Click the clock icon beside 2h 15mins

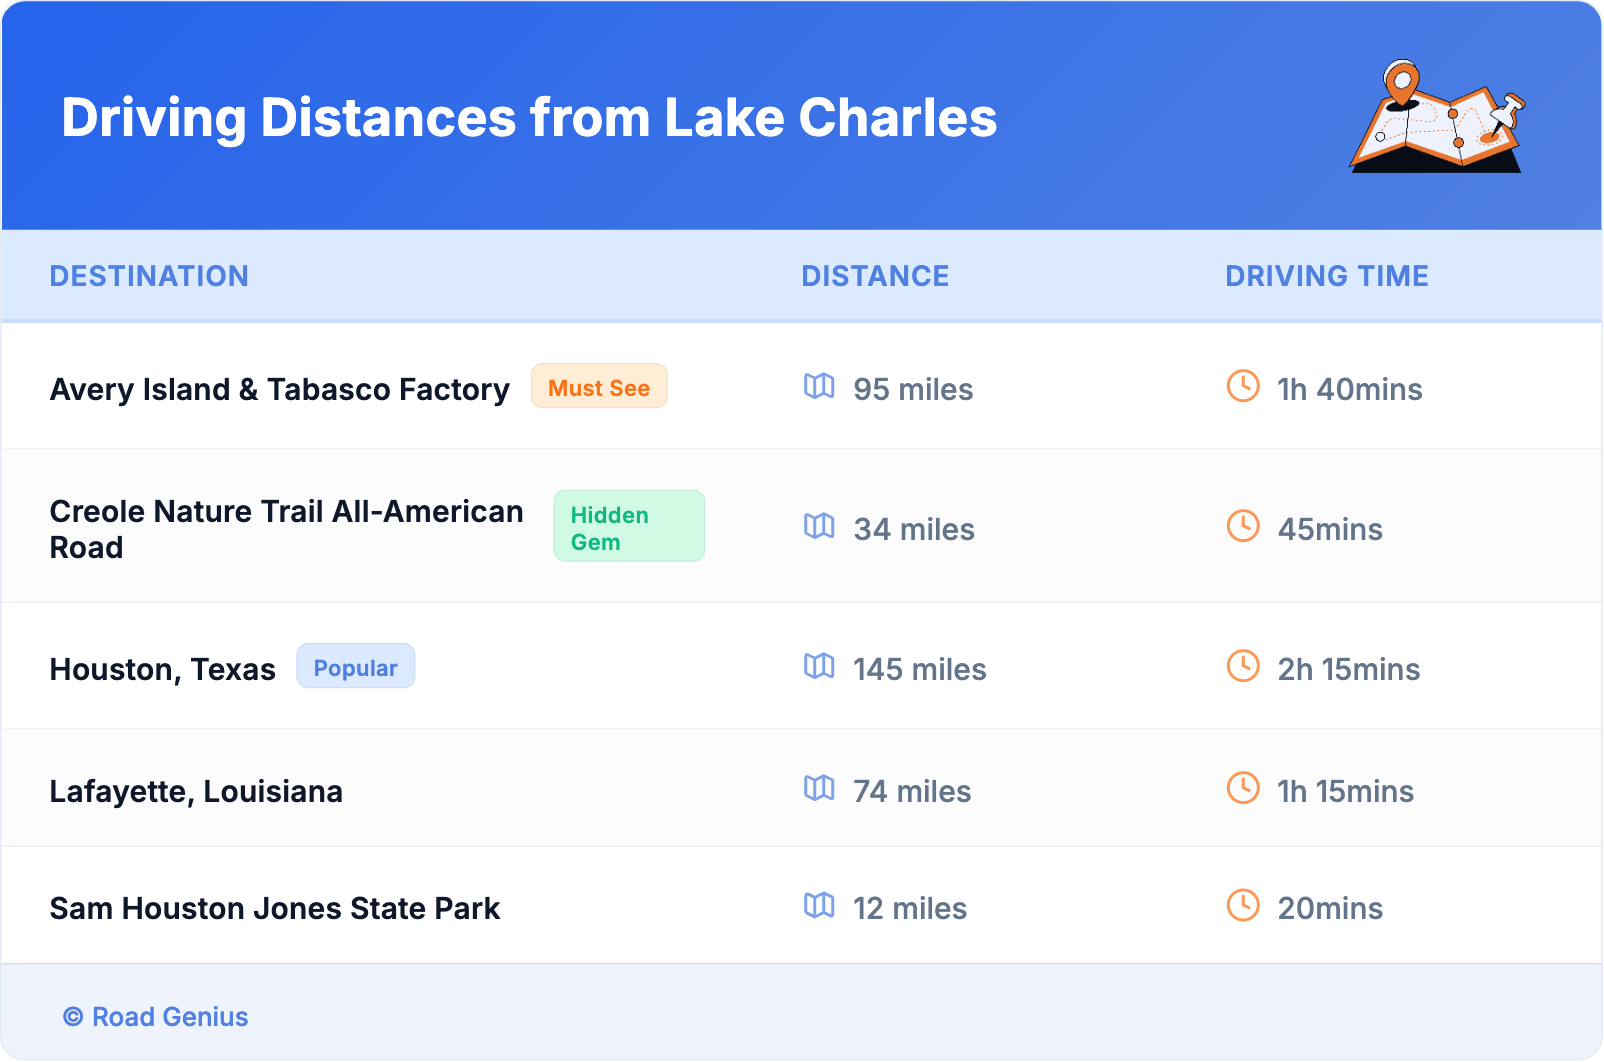tap(1243, 666)
